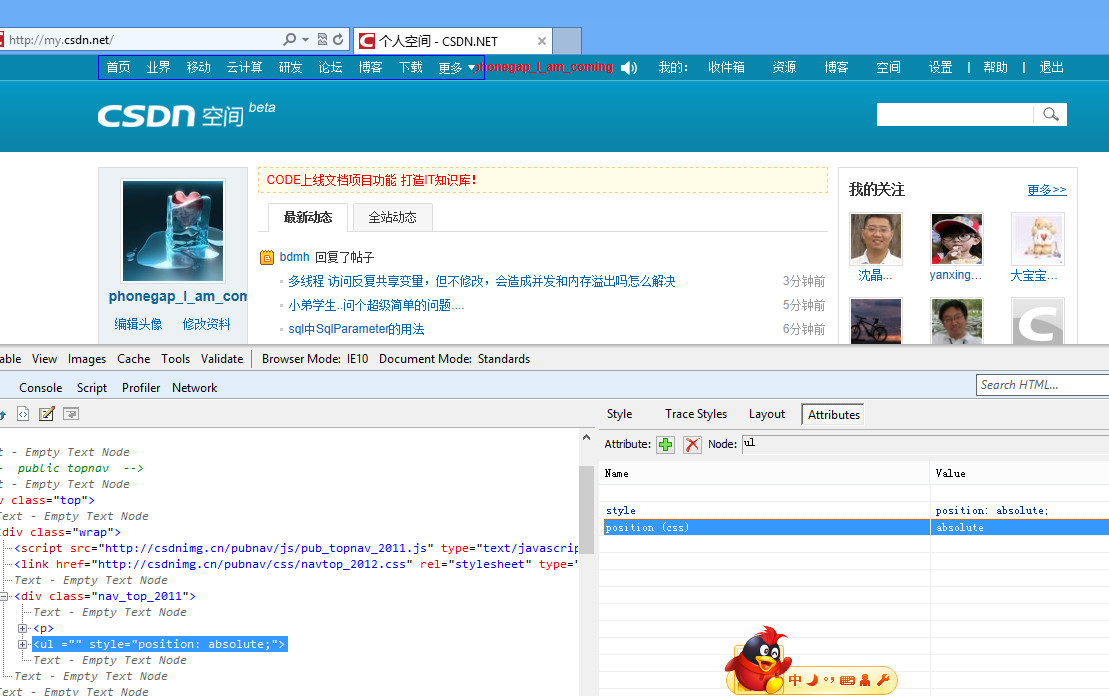Click the CSDN site search text box
Image resolution: width=1109 pixels, height=696 pixels.
coord(956,115)
